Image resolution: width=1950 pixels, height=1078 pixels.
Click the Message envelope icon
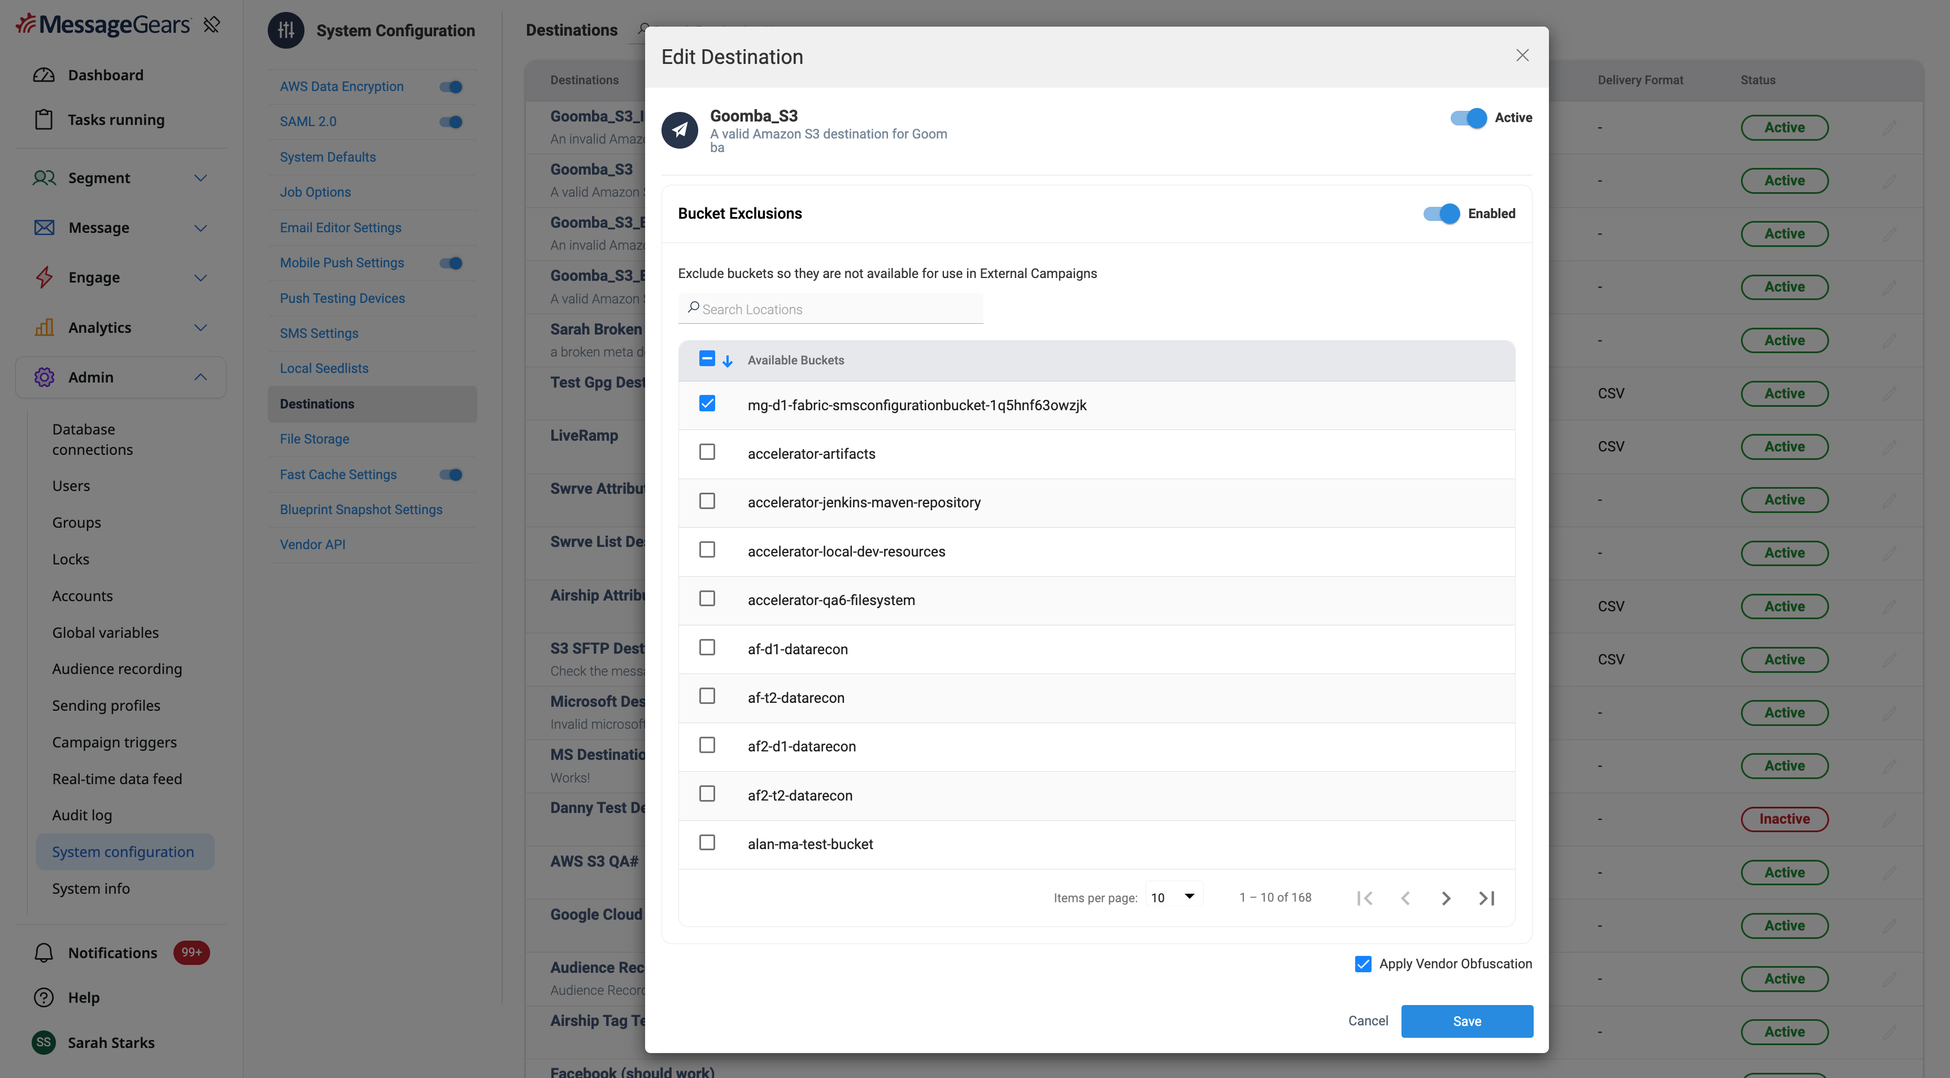(x=44, y=228)
